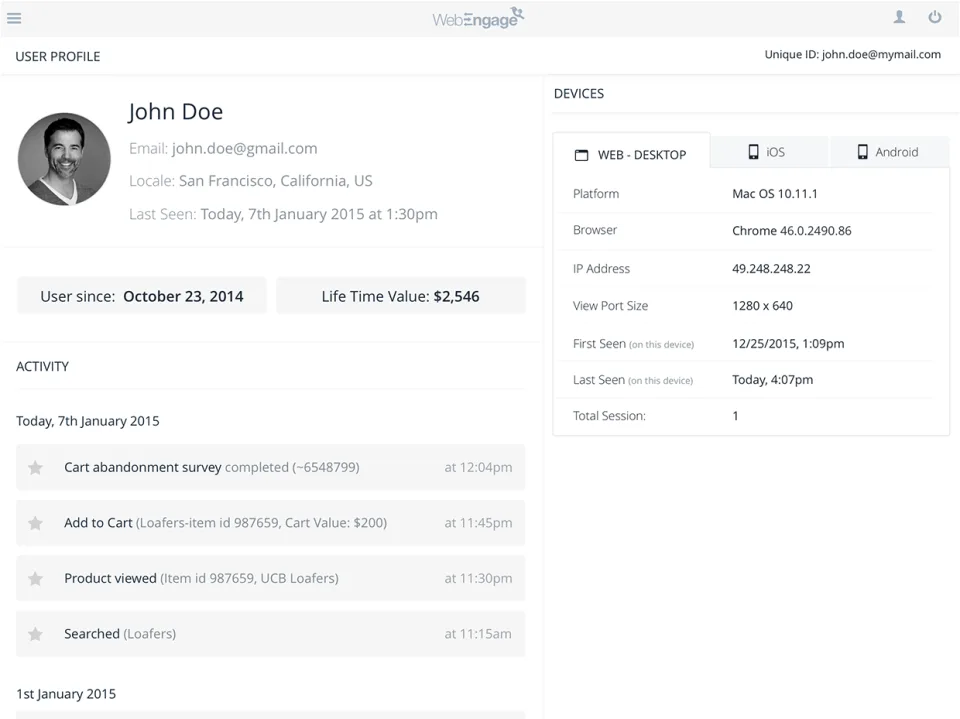Star the Cart abandonment survey activity

point(36,468)
